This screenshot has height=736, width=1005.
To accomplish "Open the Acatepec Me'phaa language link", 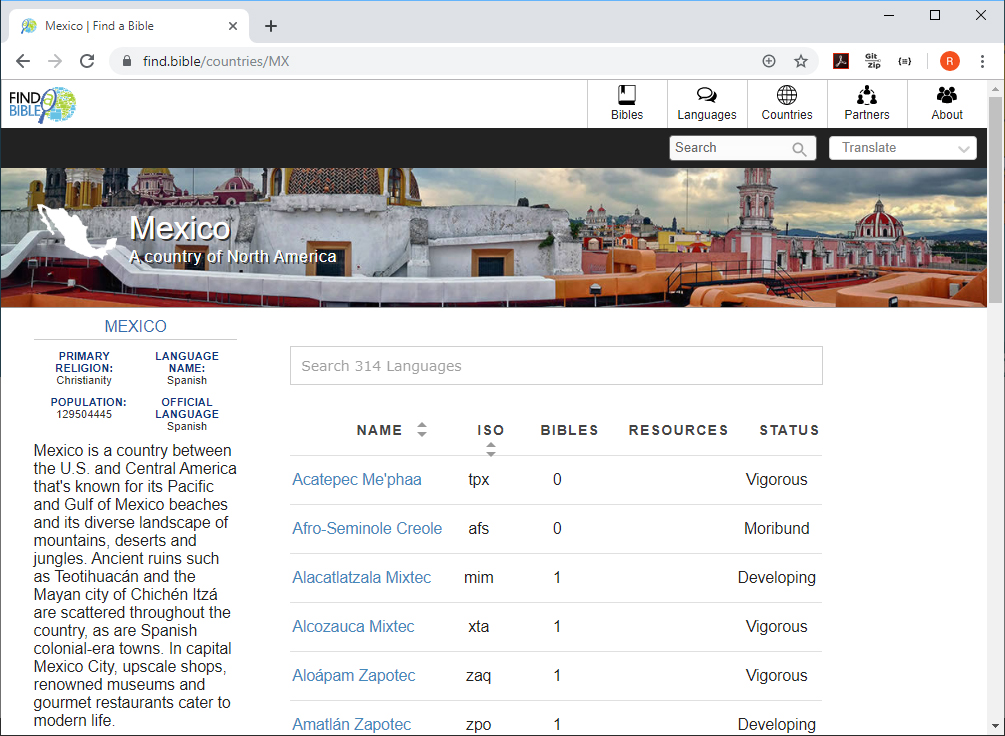I will coord(357,480).
